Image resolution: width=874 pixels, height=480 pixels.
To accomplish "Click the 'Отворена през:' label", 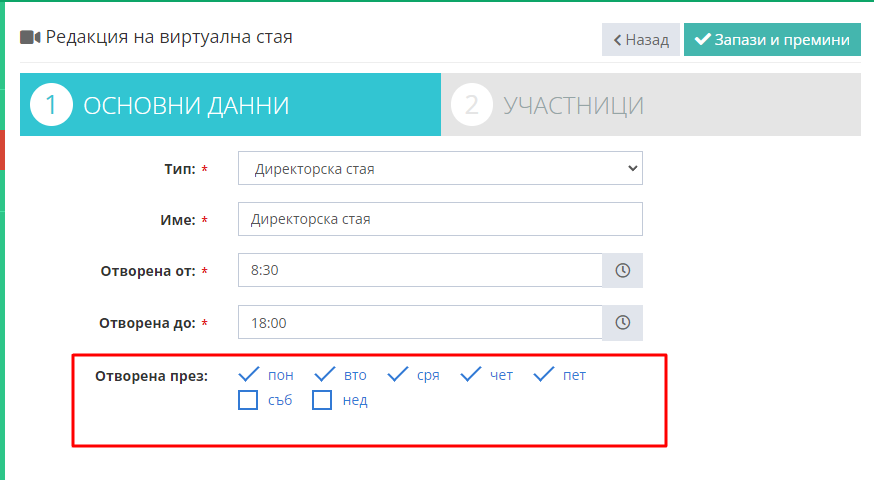I will (152, 376).
